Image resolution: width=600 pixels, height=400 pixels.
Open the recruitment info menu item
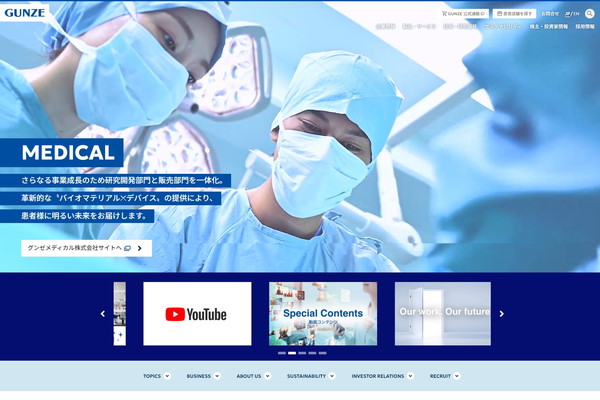(x=585, y=26)
